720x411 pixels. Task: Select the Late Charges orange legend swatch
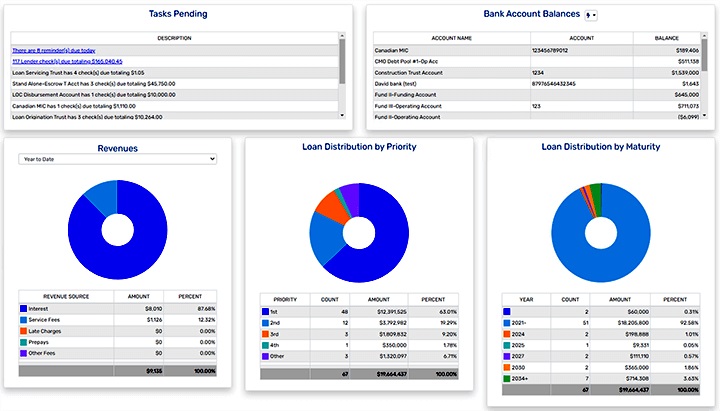click(25, 331)
